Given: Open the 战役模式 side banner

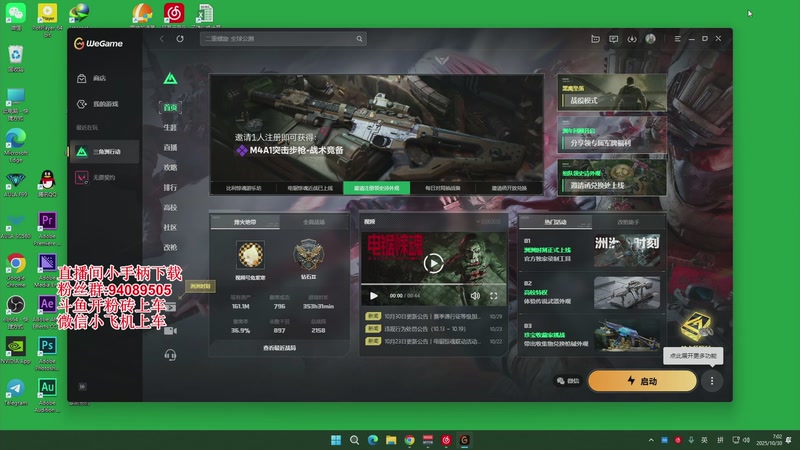Looking at the screenshot, I should point(612,93).
